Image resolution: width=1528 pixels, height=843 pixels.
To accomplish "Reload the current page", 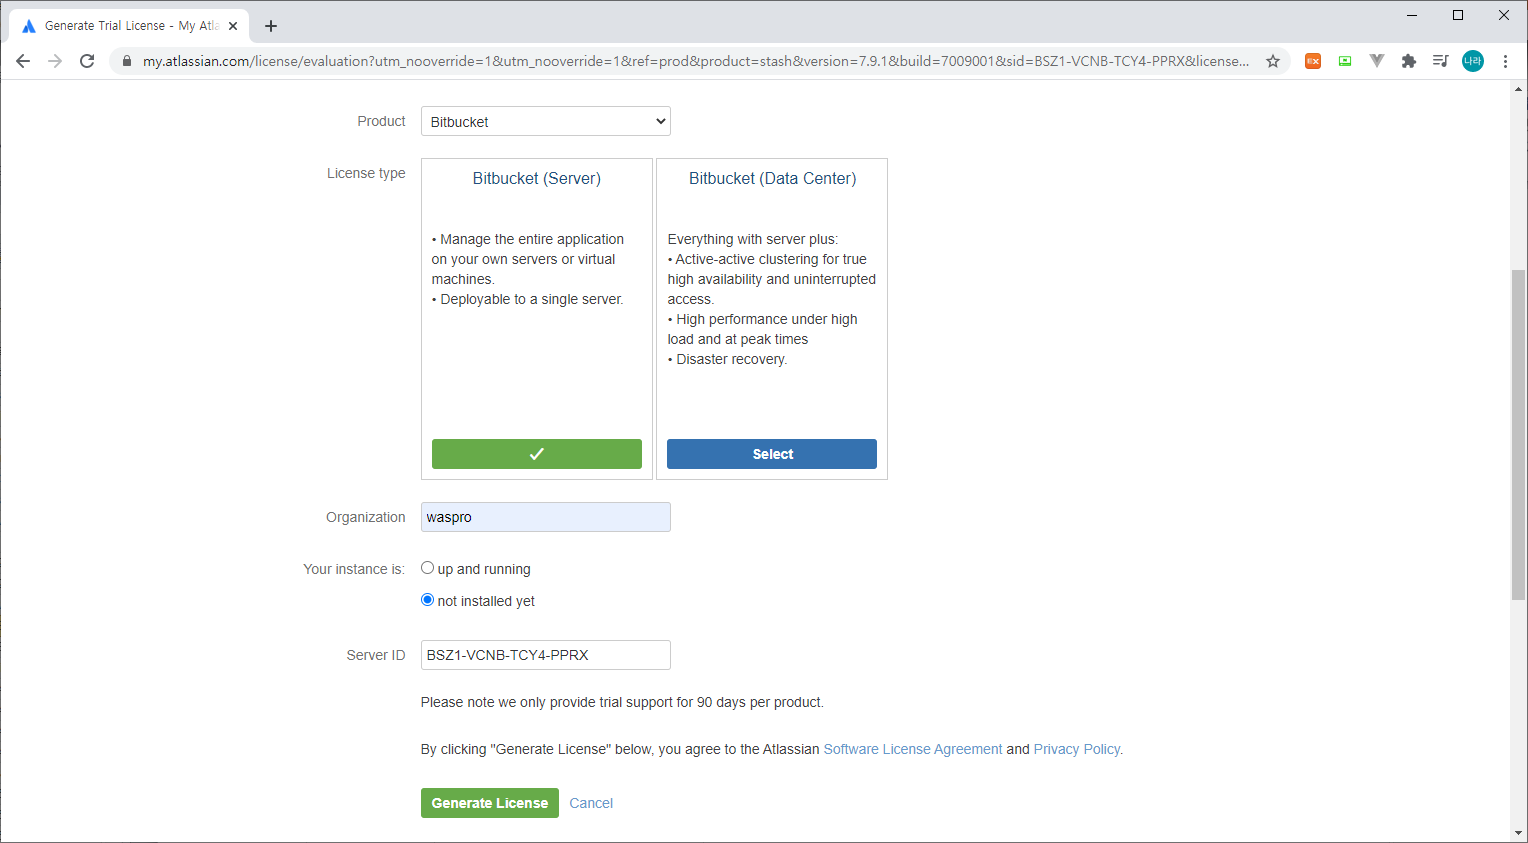I will 87,61.
